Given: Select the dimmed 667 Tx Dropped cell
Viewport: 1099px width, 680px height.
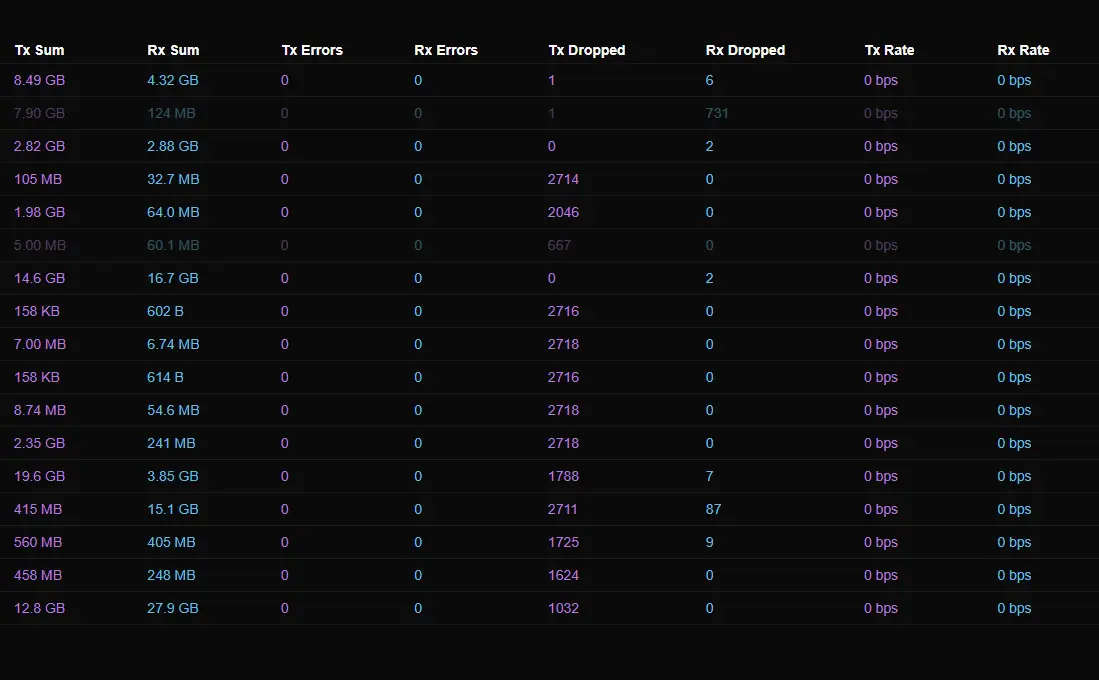Looking at the screenshot, I should coord(559,245).
